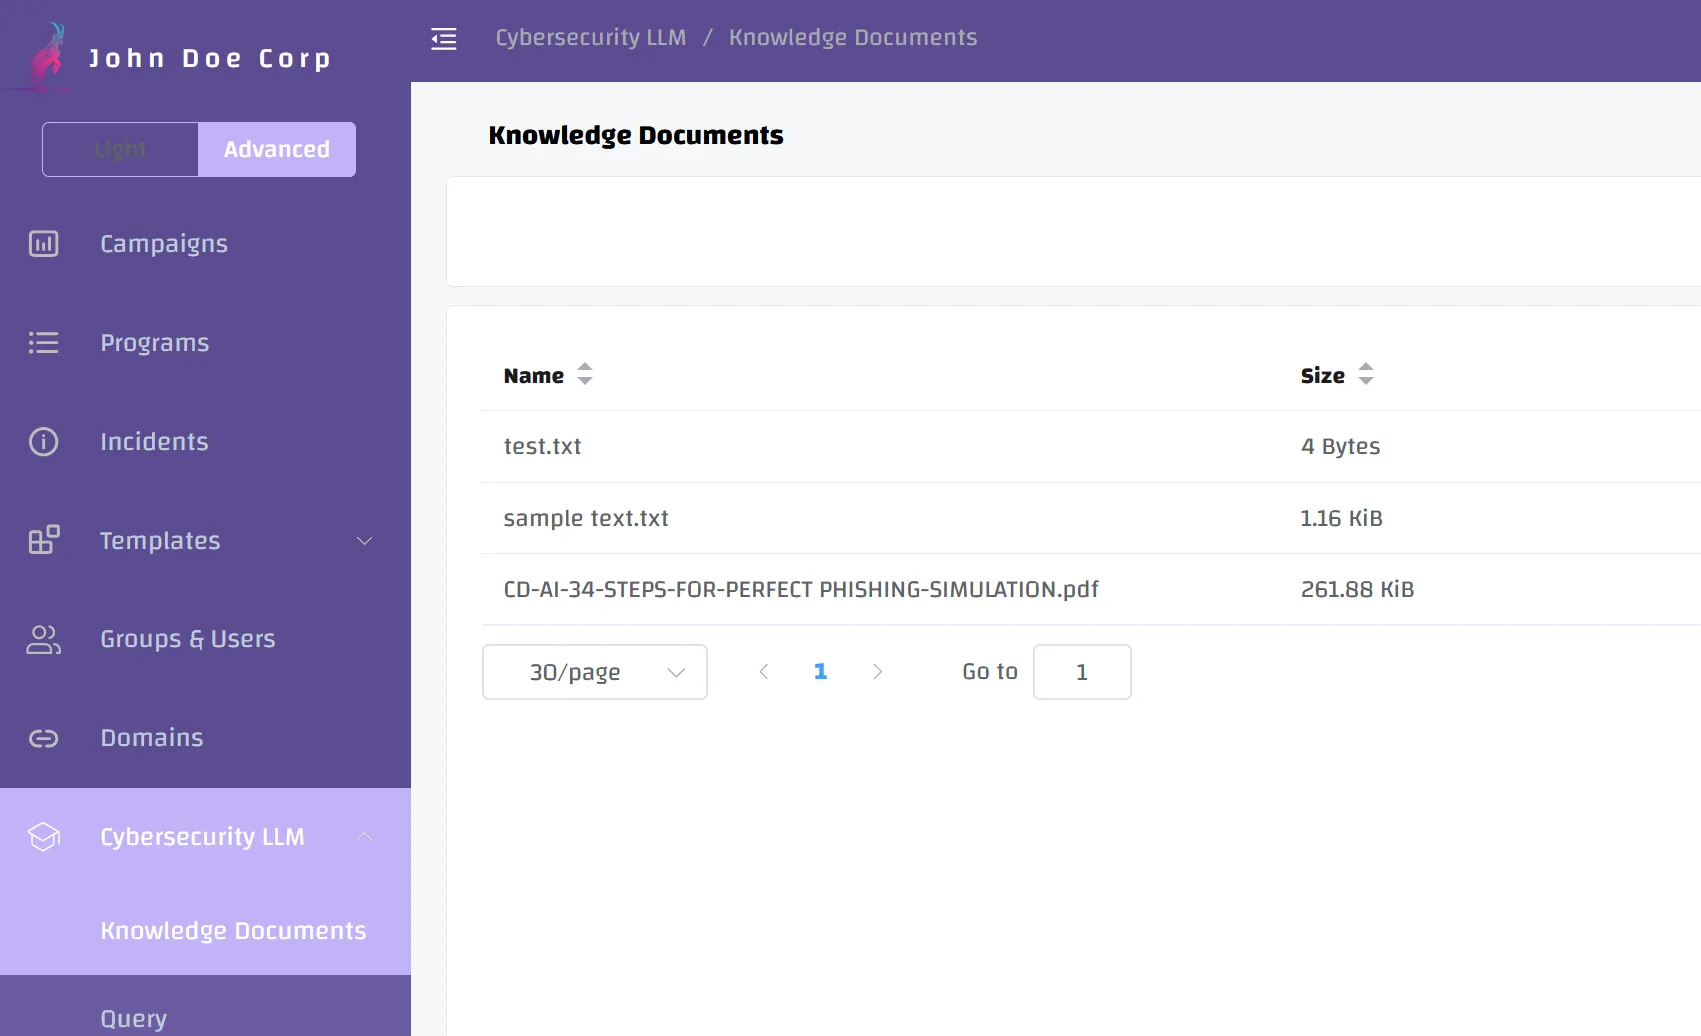Screen dimensions: 1701x1036
Task: Select the Knowledge Documents submenu item
Action: coord(205,931)
